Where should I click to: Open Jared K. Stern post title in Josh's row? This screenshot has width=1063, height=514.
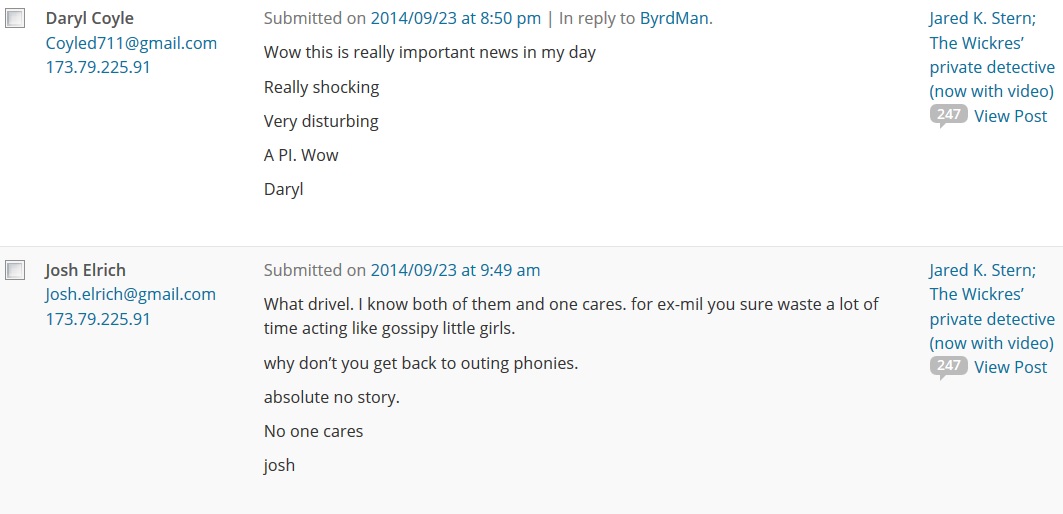coord(991,306)
